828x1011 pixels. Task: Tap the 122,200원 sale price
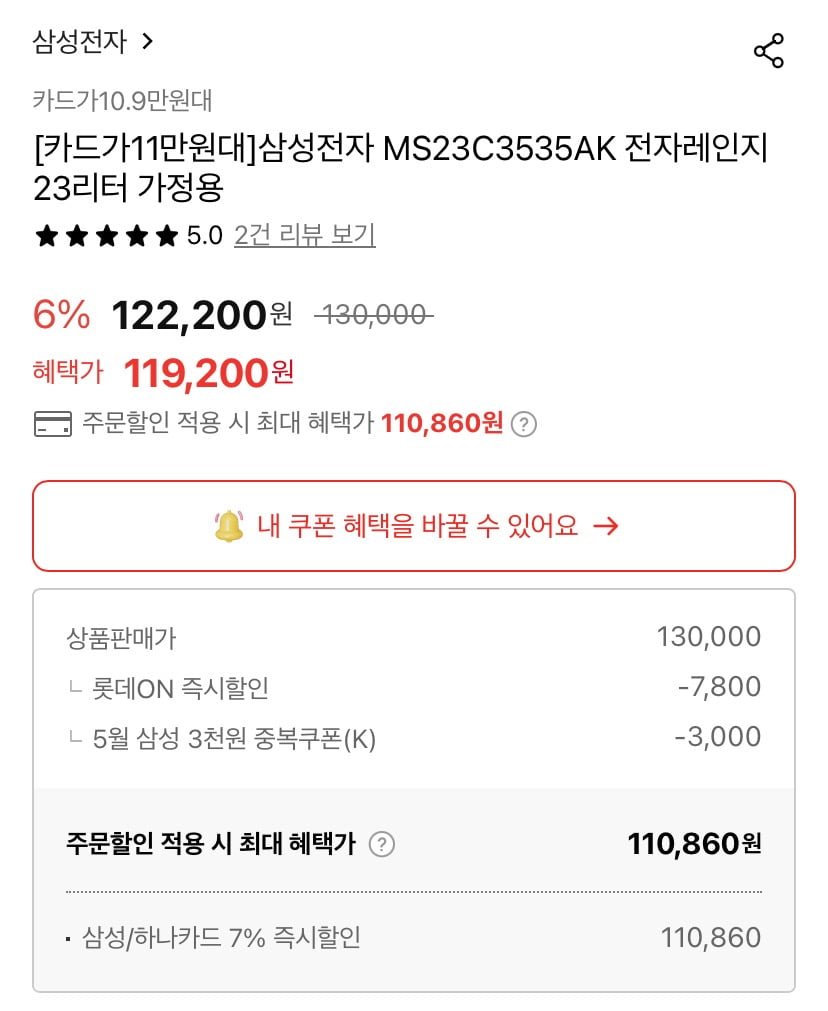point(201,315)
